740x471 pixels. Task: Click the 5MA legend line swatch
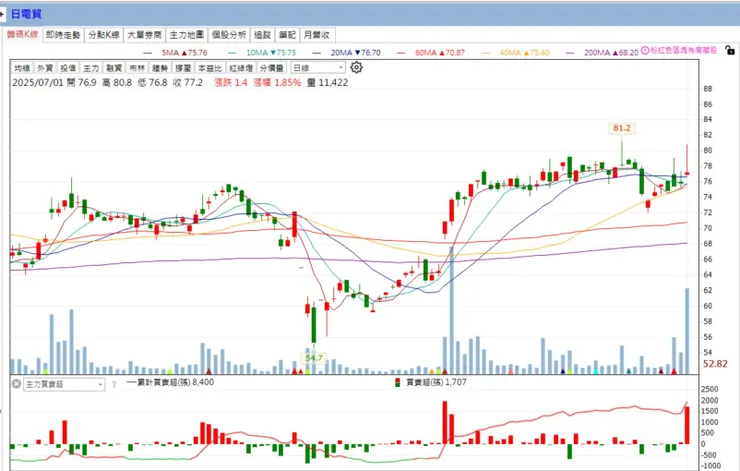click(x=148, y=53)
